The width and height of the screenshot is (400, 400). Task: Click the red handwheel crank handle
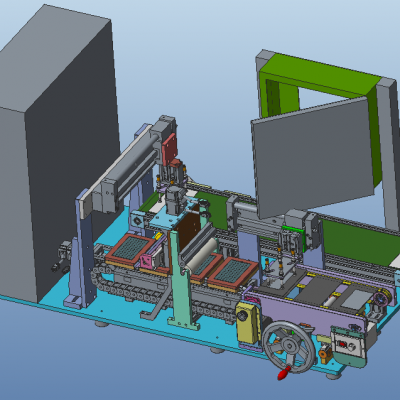tap(283, 373)
